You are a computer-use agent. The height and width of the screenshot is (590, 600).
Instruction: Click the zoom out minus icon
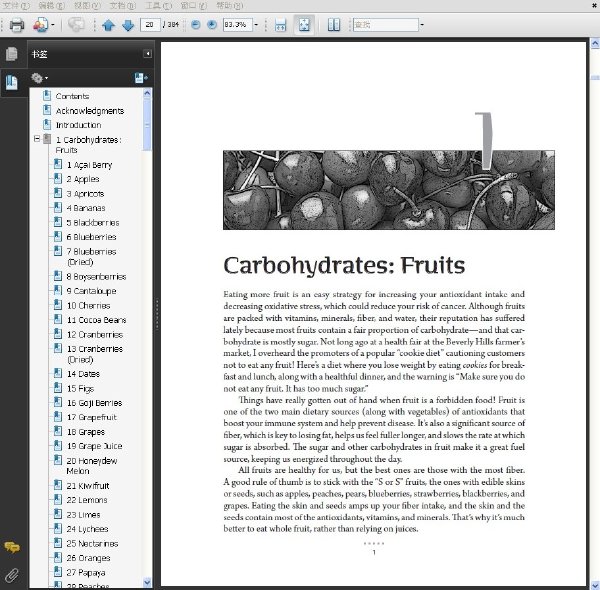tap(196, 25)
